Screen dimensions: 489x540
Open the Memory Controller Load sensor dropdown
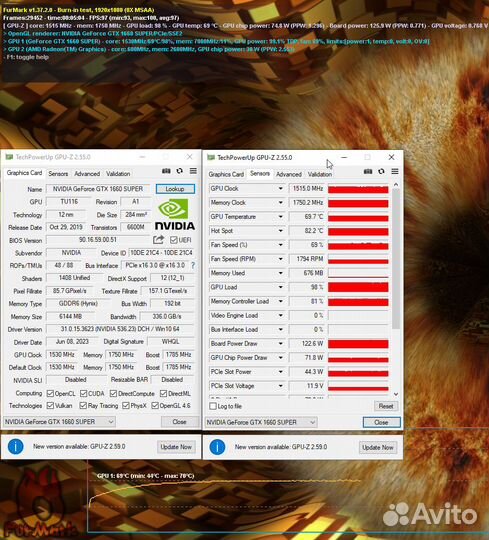coord(281,301)
